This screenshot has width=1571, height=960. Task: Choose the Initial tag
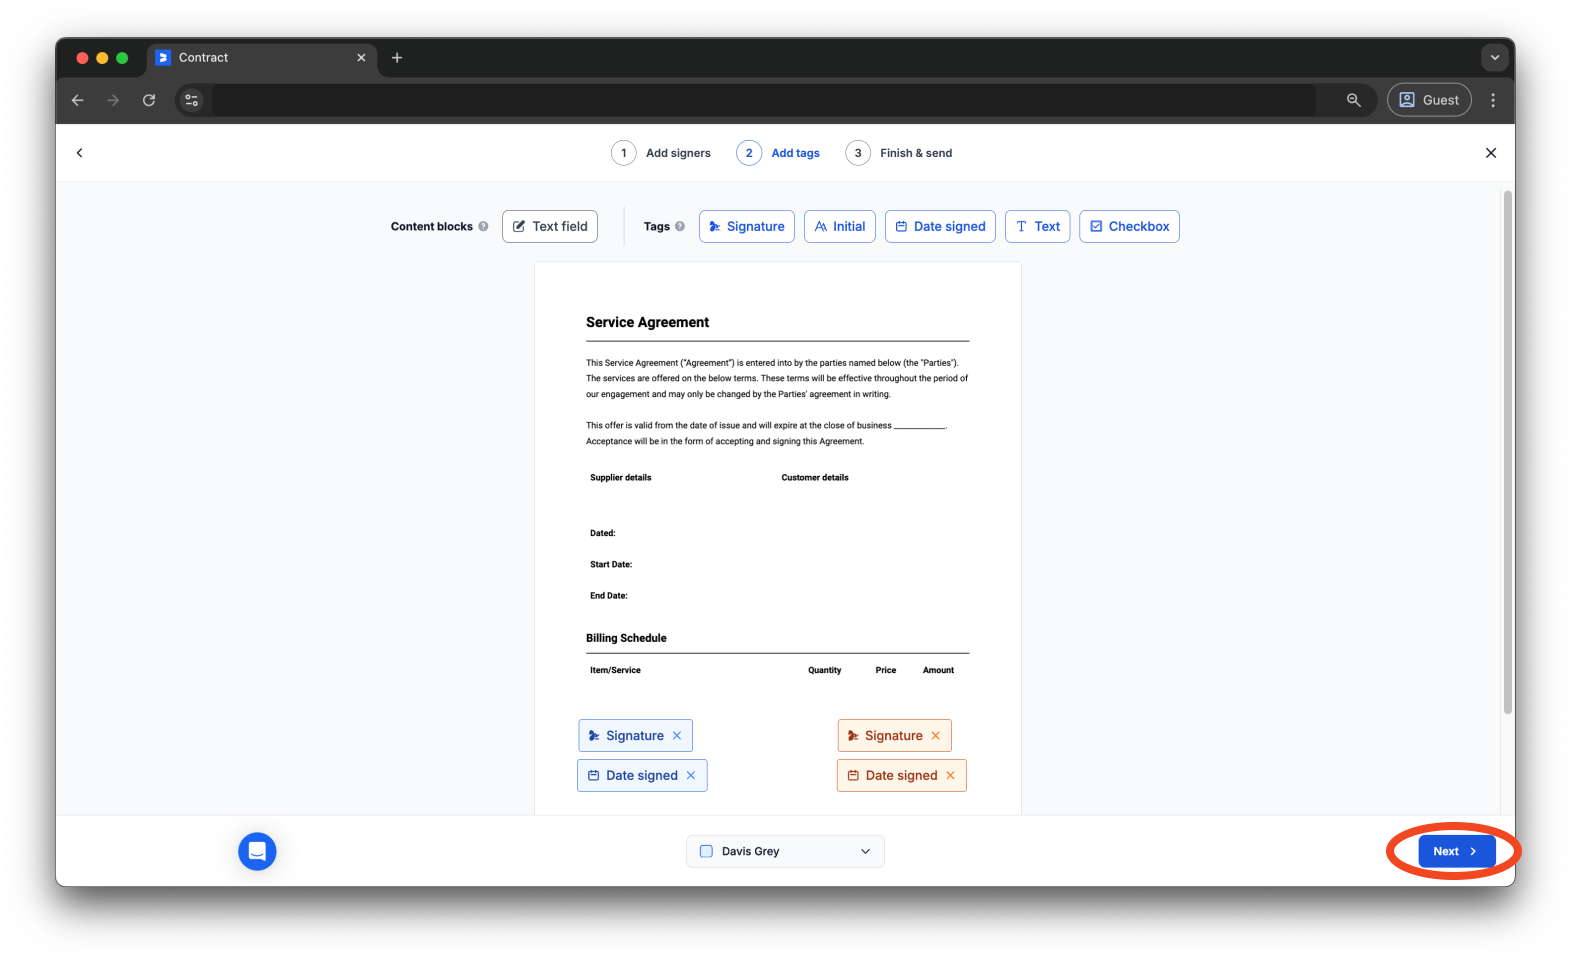click(840, 227)
